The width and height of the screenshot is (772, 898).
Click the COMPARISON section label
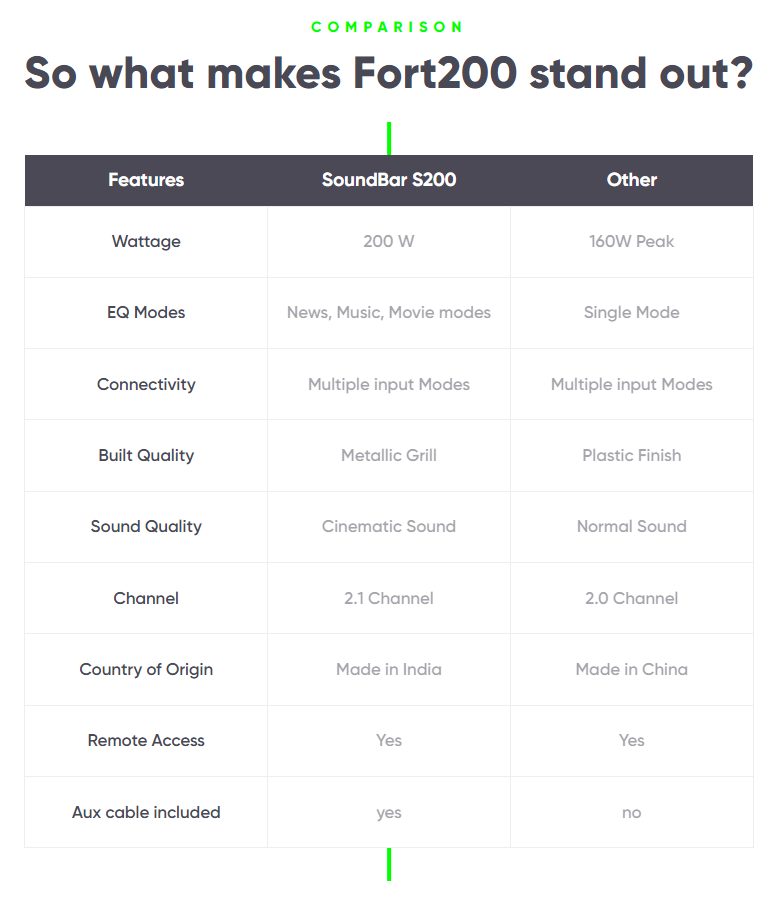click(x=388, y=27)
